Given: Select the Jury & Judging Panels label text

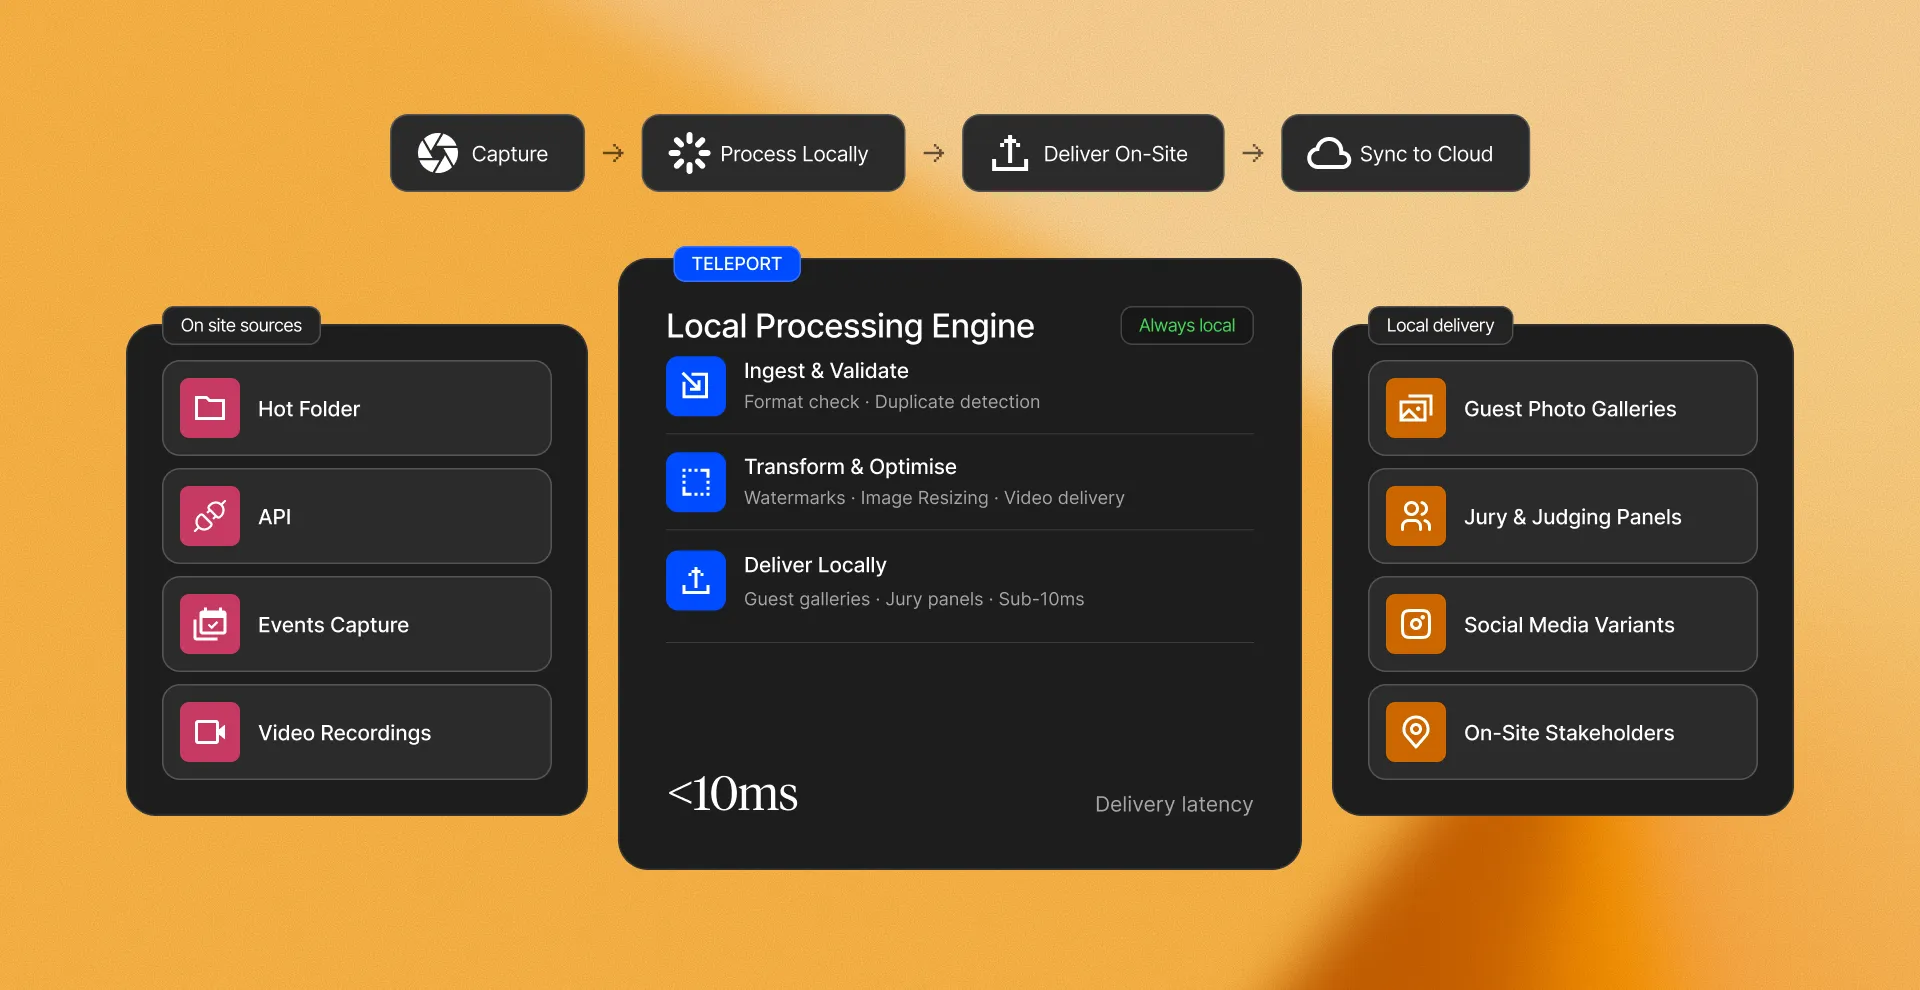Looking at the screenshot, I should 1572,517.
